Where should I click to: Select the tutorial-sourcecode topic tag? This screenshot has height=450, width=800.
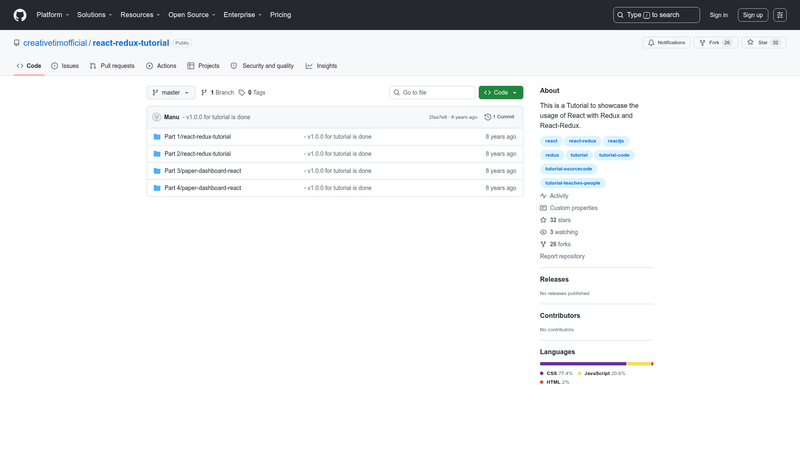pyautogui.click(x=568, y=169)
